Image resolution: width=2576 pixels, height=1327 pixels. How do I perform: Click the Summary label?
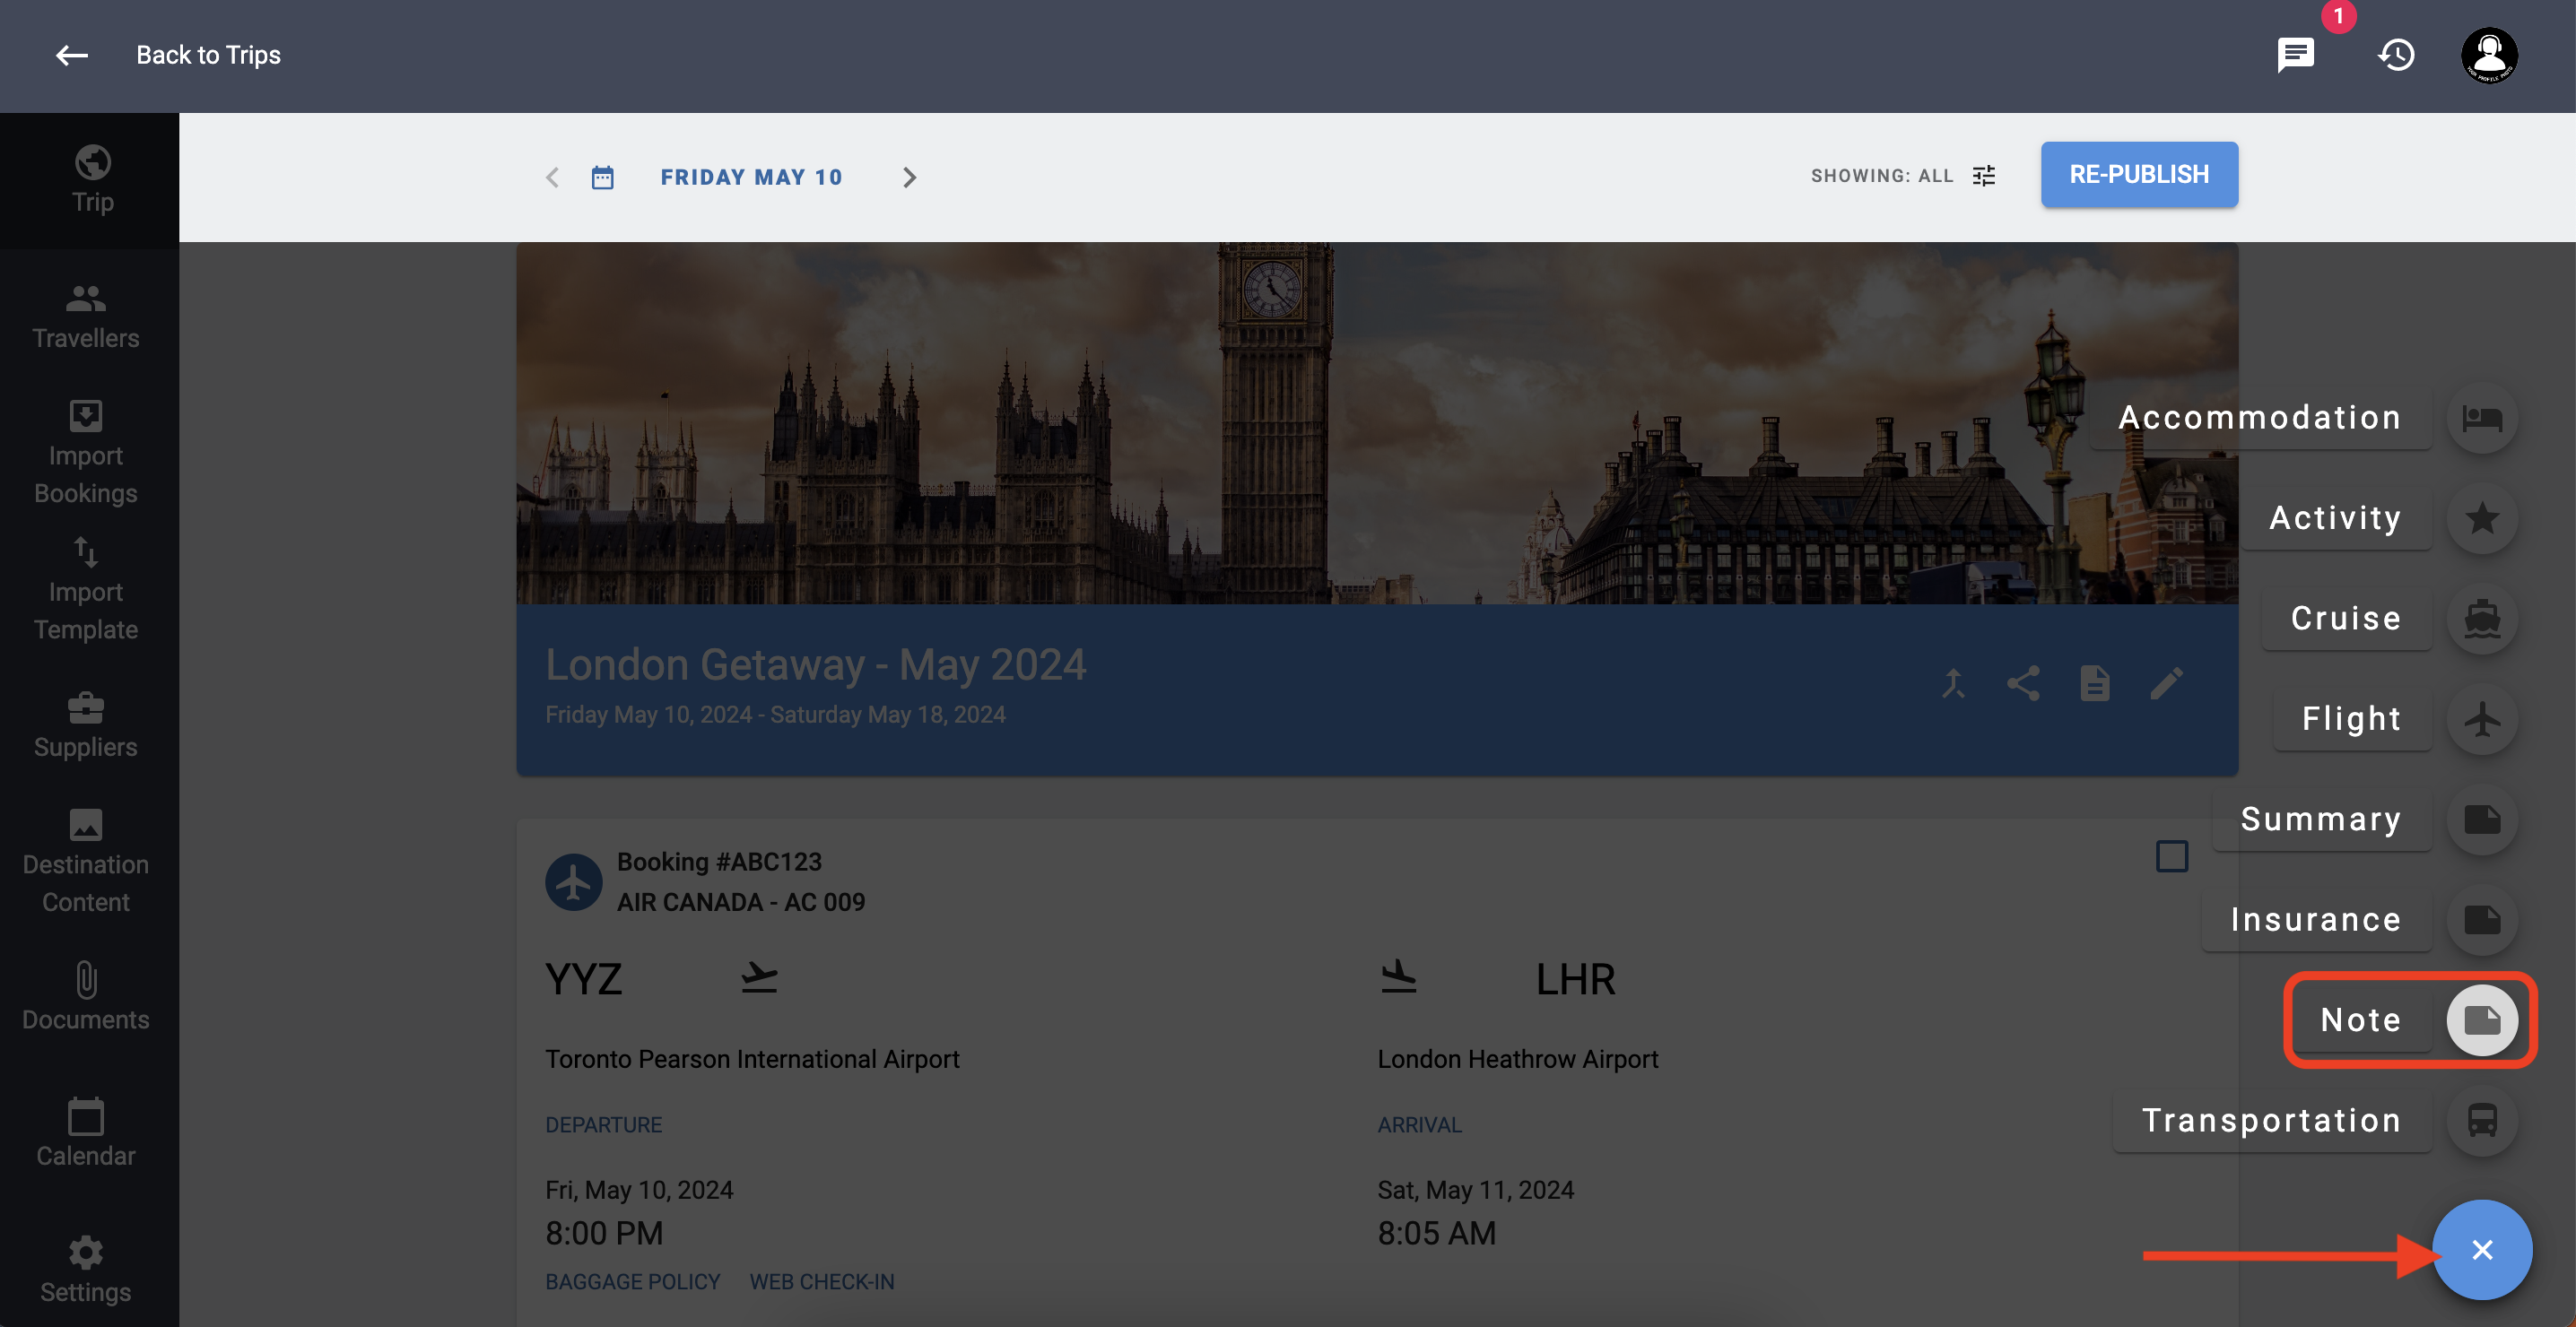pos(2321,819)
